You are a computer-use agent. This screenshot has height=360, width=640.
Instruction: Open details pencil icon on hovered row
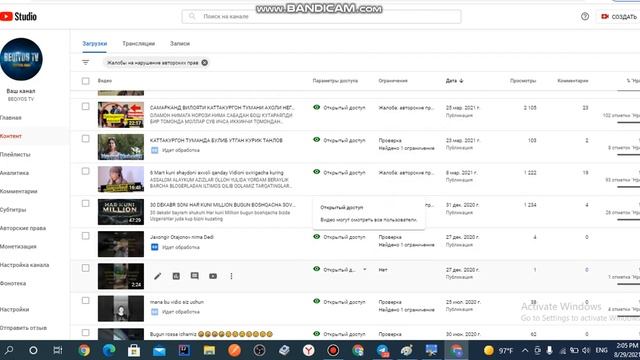(x=158, y=276)
